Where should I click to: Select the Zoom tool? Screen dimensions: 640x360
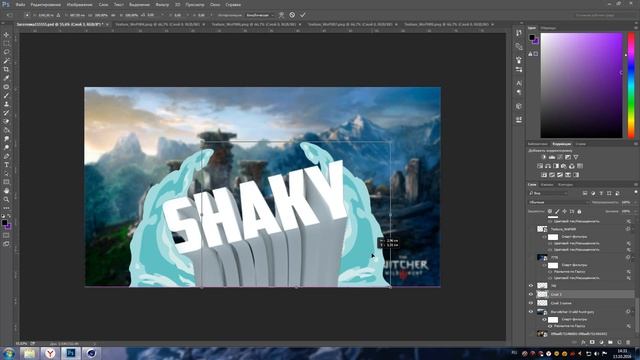coord(6,200)
